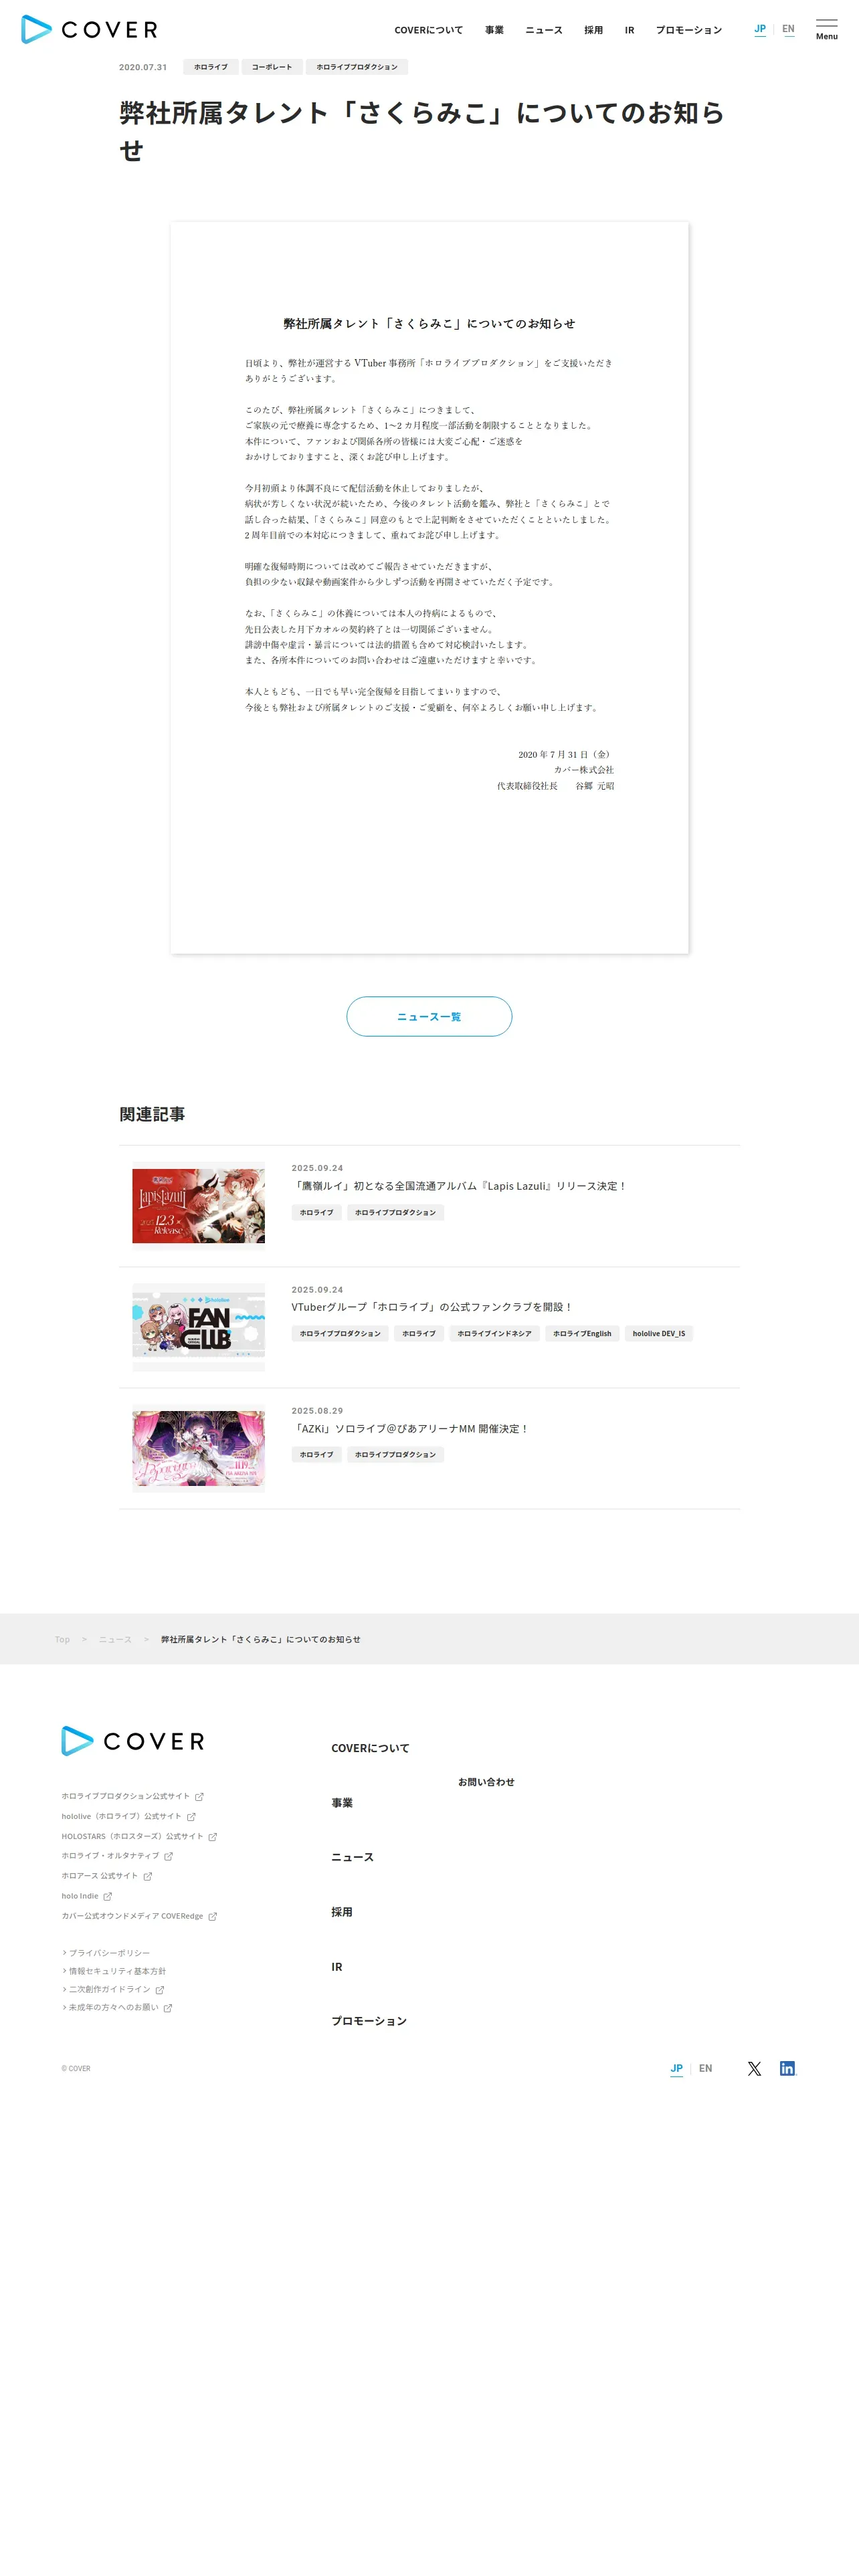Click the COVER logo in the header

pyautogui.click(x=89, y=30)
